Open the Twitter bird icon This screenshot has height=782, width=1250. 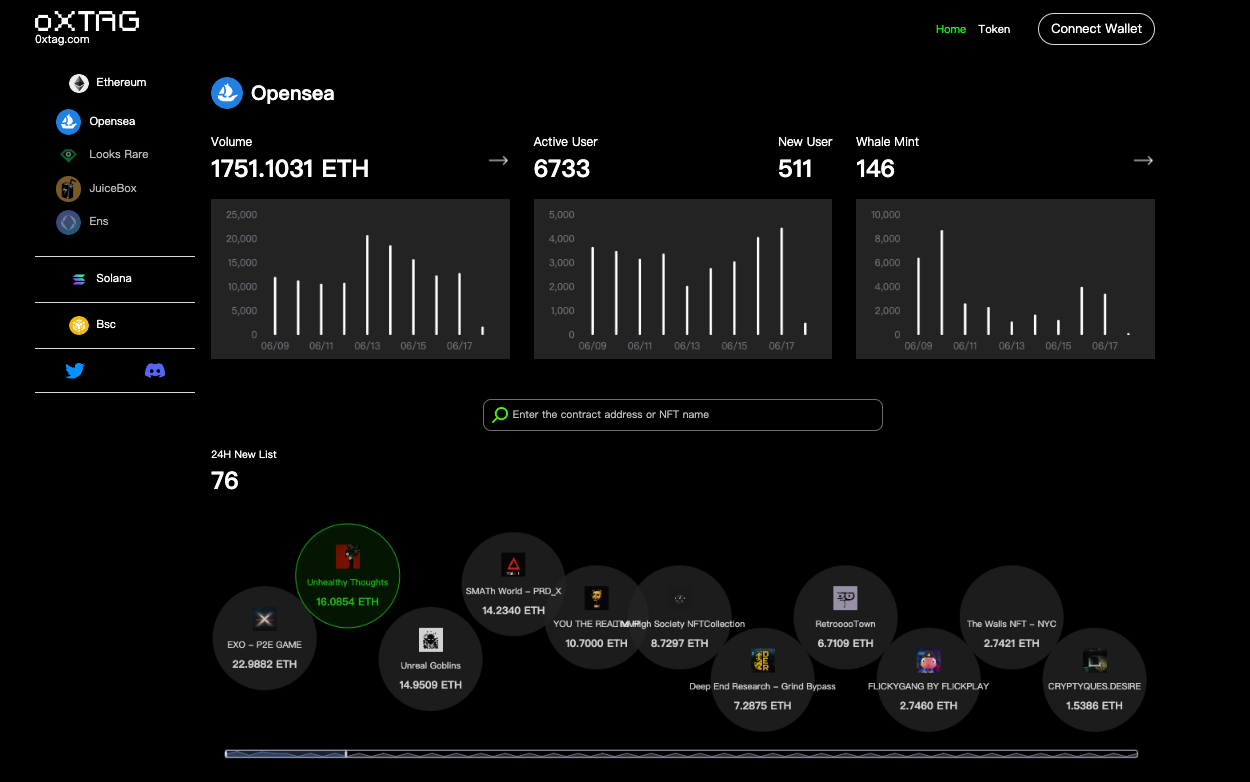point(75,371)
